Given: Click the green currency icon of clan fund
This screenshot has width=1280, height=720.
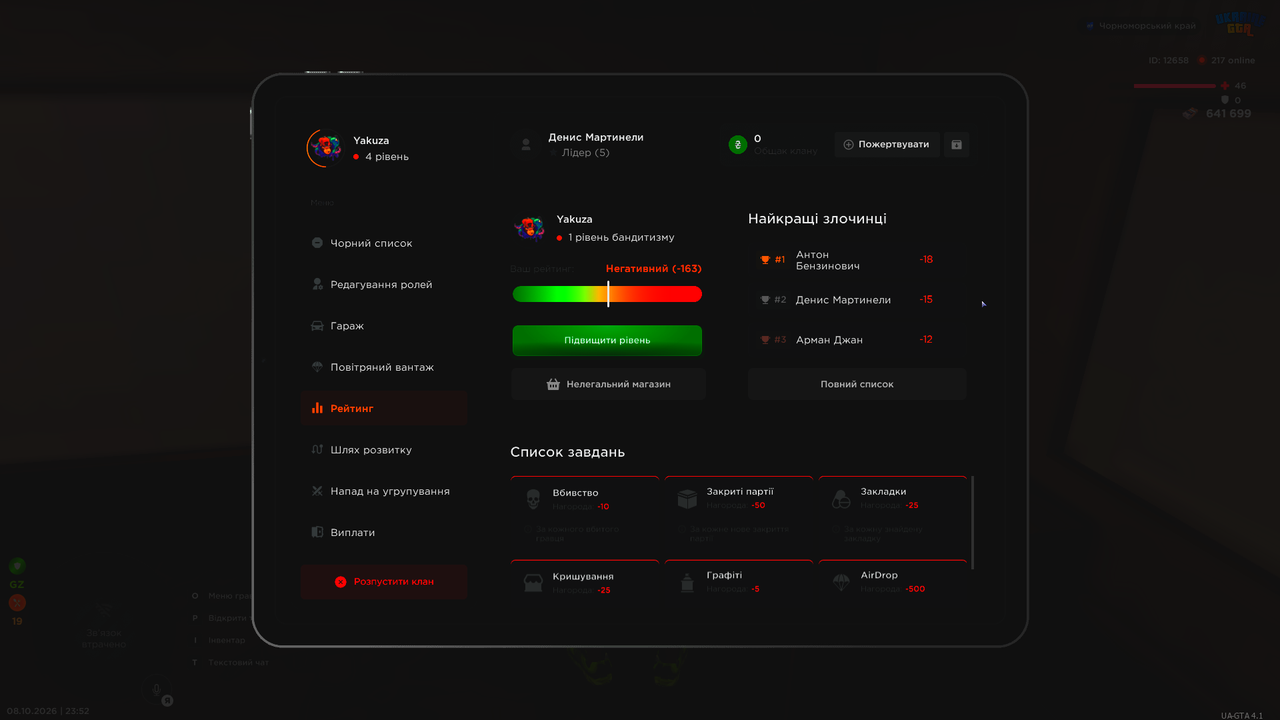Looking at the screenshot, I should pos(738,145).
